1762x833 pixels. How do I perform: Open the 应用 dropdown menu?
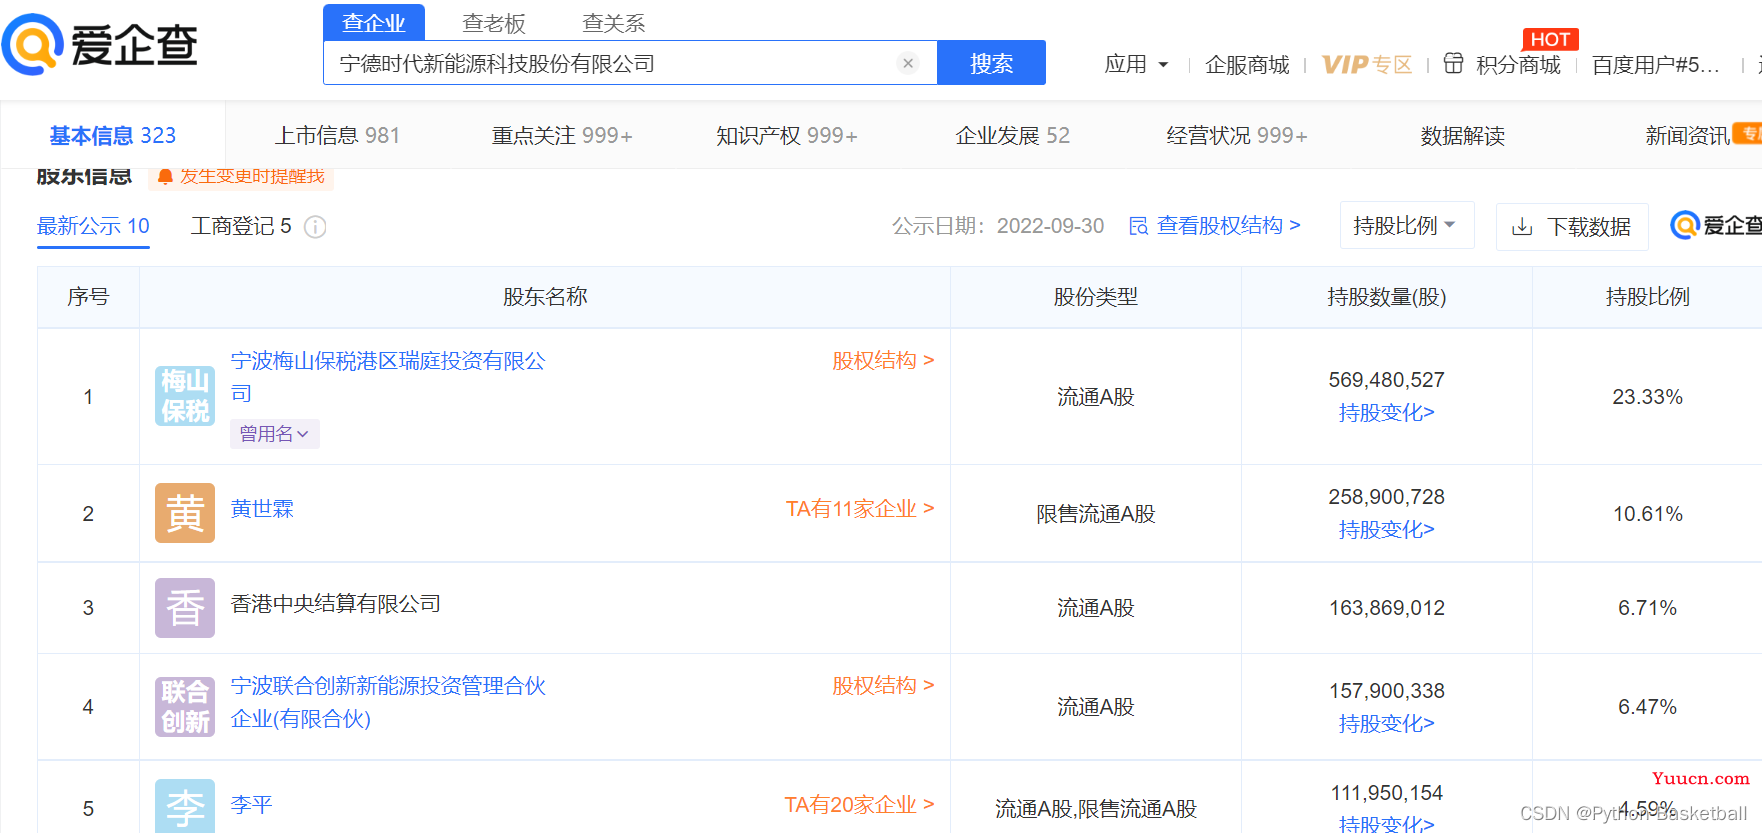tap(1136, 64)
